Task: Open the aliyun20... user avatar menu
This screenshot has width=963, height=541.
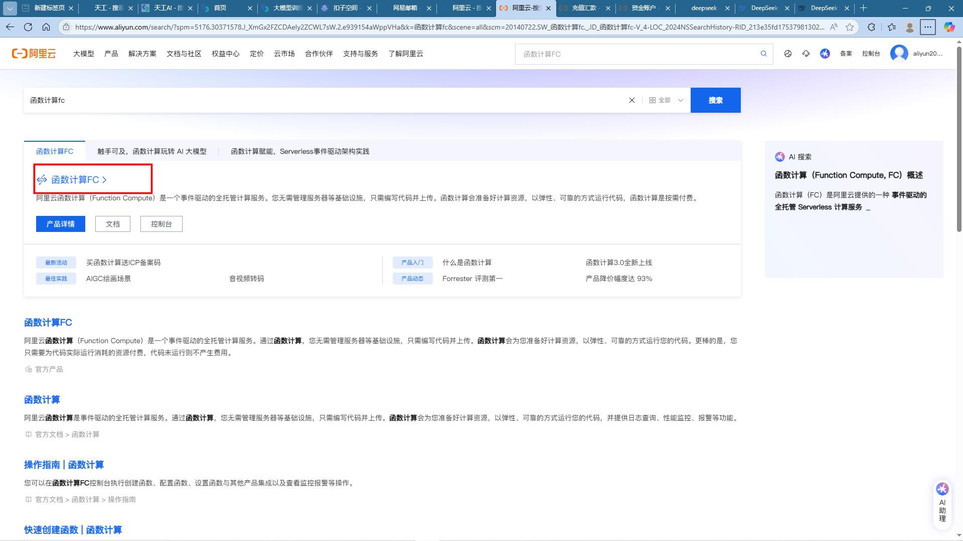Action: pos(899,53)
